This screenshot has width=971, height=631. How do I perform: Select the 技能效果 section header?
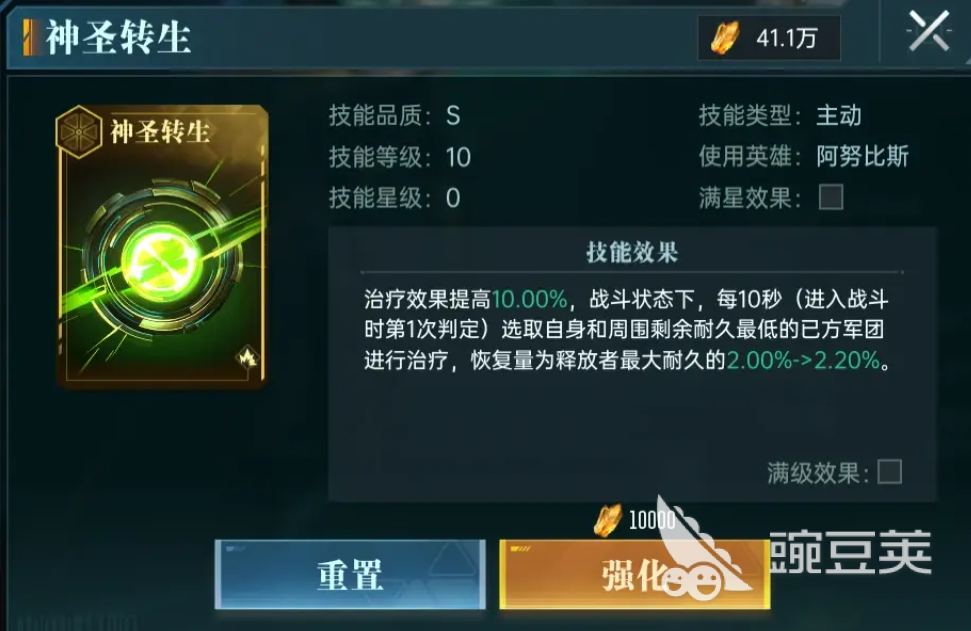tap(632, 252)
